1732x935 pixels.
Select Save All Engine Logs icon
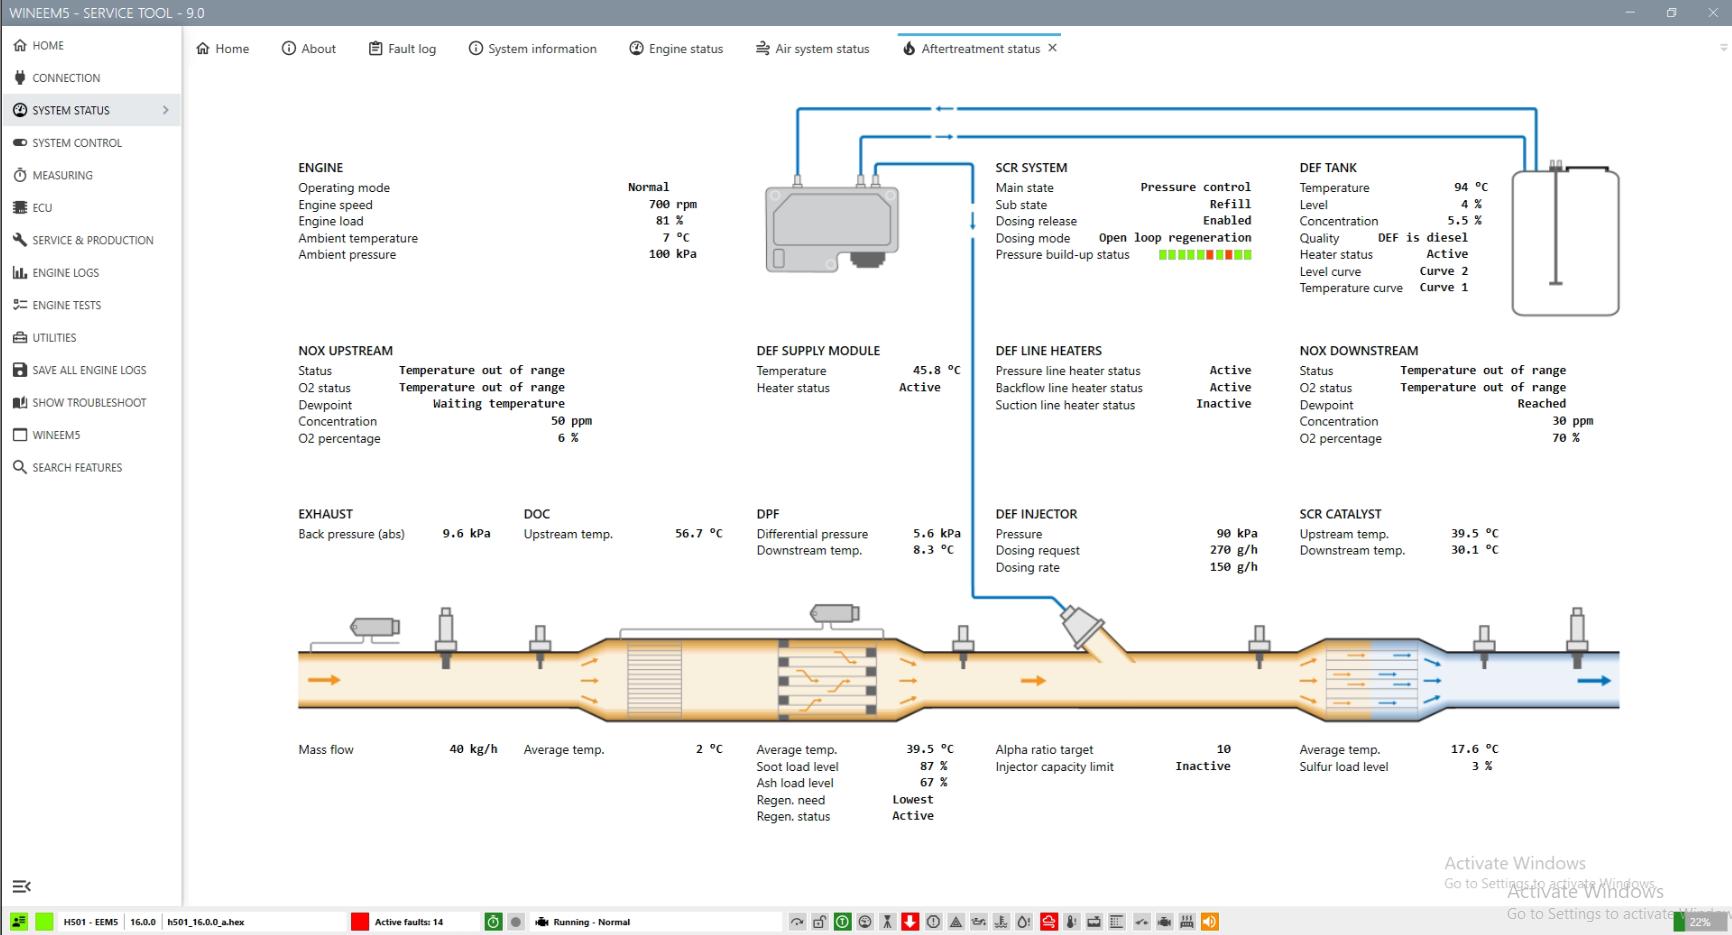(20, 370)
